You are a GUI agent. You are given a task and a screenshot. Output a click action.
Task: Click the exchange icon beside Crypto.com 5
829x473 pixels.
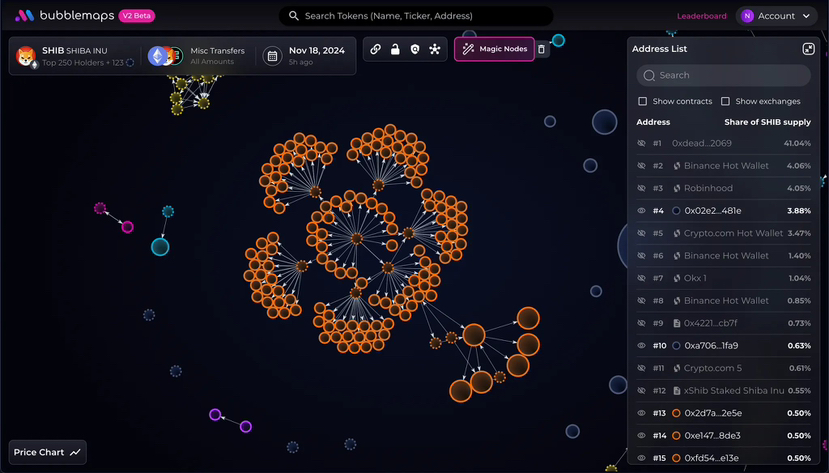676,368
